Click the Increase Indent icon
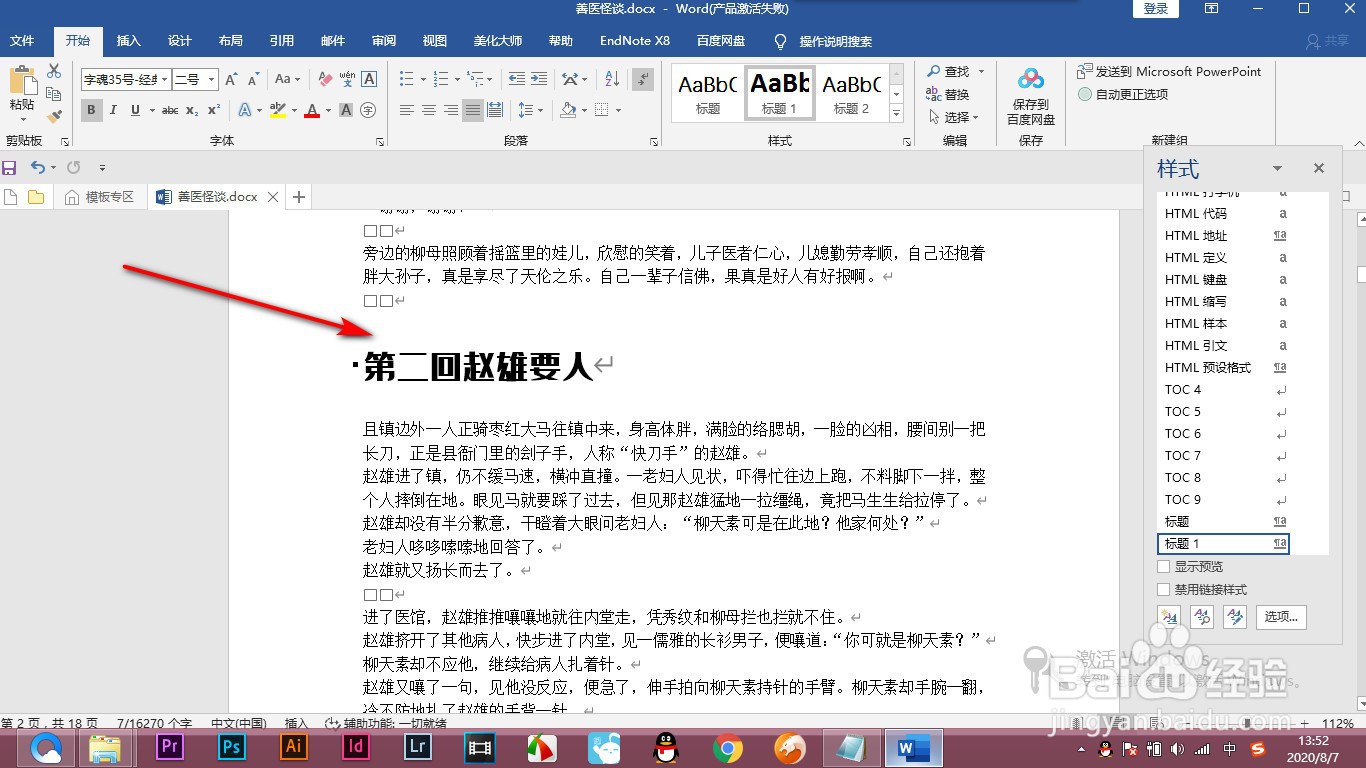The width and height of the screenshot is (1366, 768). click(539, 79)
